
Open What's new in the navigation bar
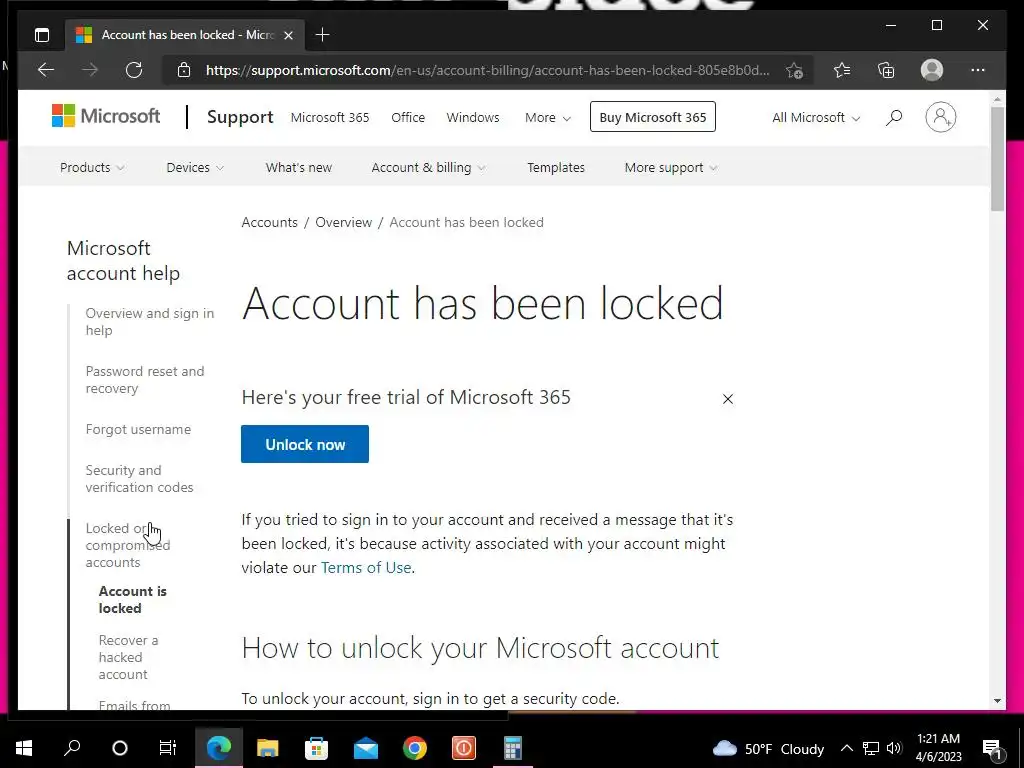[298, 167]
